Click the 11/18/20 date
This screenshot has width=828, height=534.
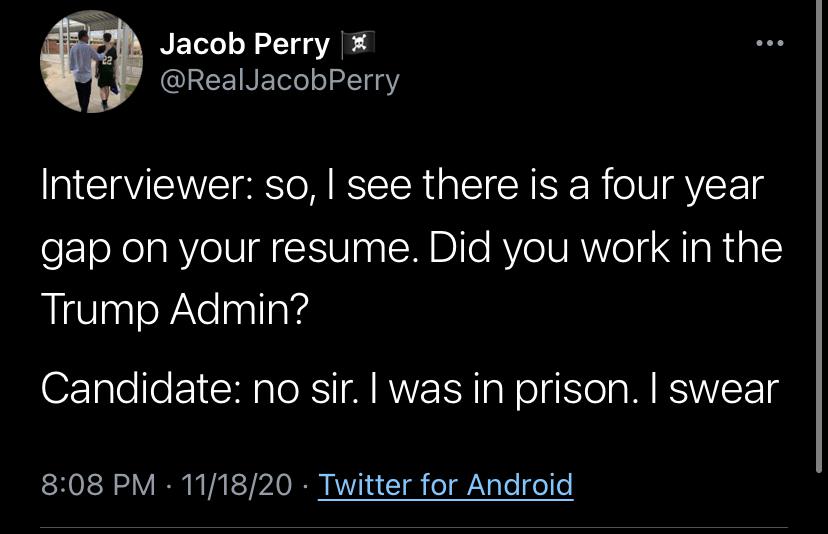236,485
